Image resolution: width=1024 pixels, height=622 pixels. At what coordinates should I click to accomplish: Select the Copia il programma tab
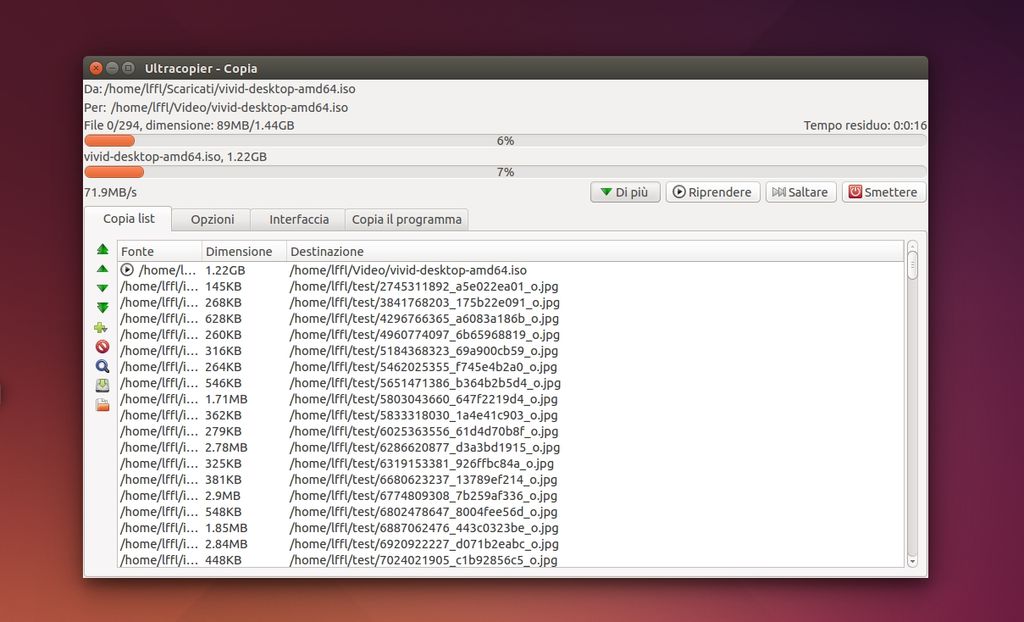[406, 219]
